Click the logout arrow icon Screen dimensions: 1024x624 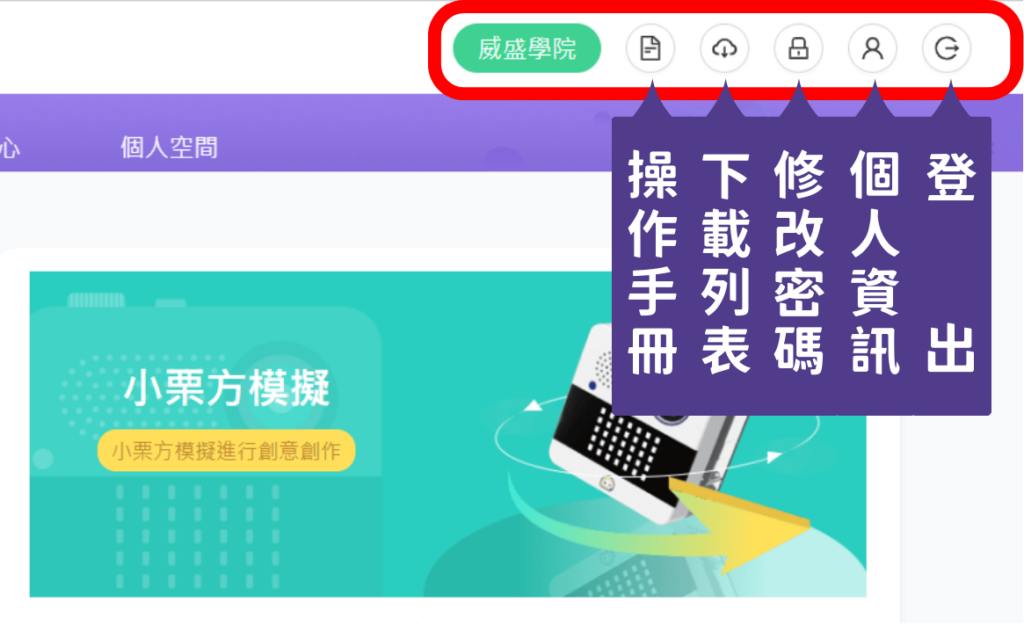coord(946,48)
